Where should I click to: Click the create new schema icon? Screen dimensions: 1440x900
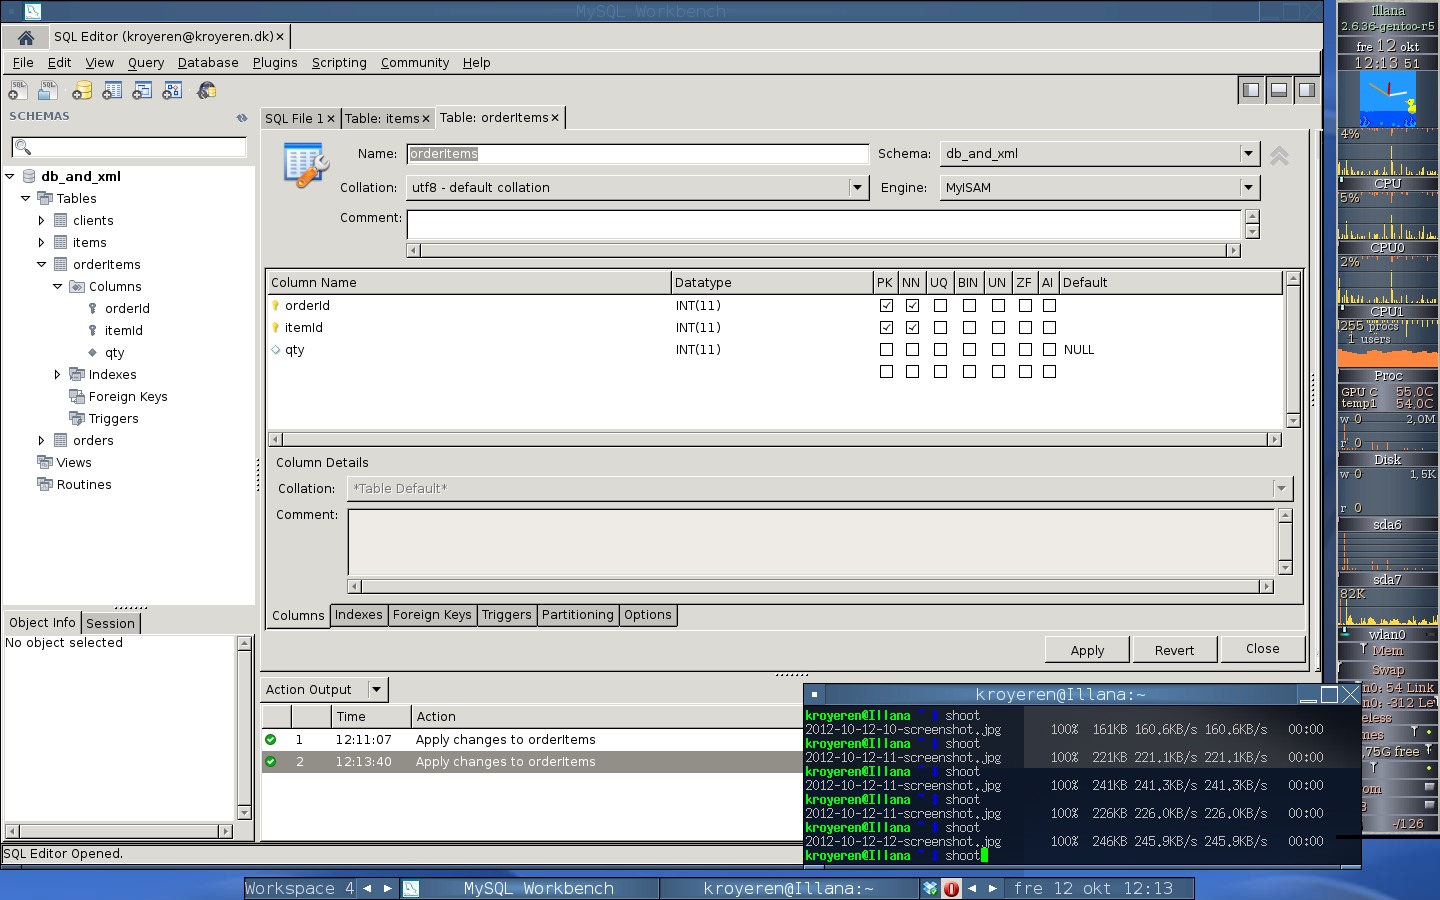point(82,91)
